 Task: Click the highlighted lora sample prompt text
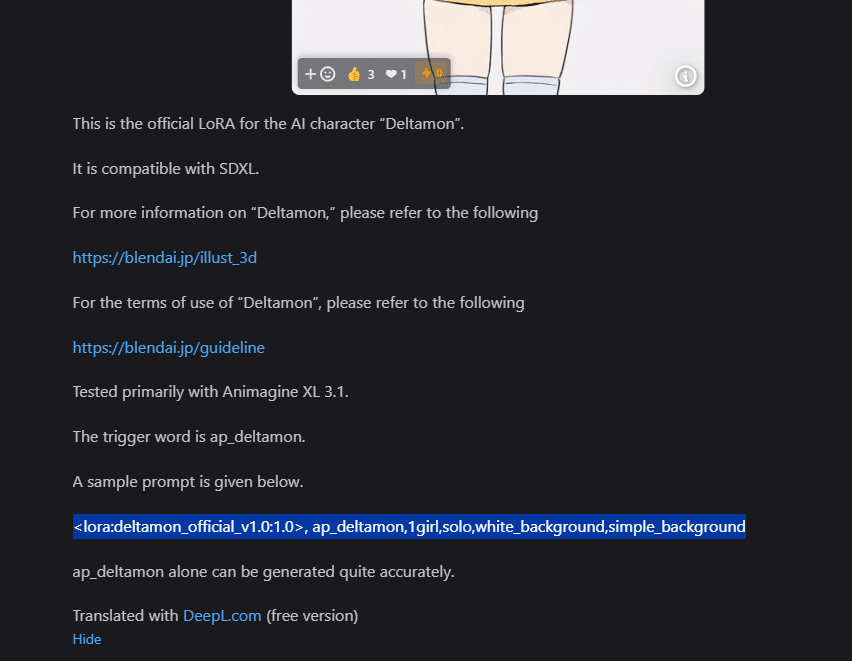tap(409, 527)
